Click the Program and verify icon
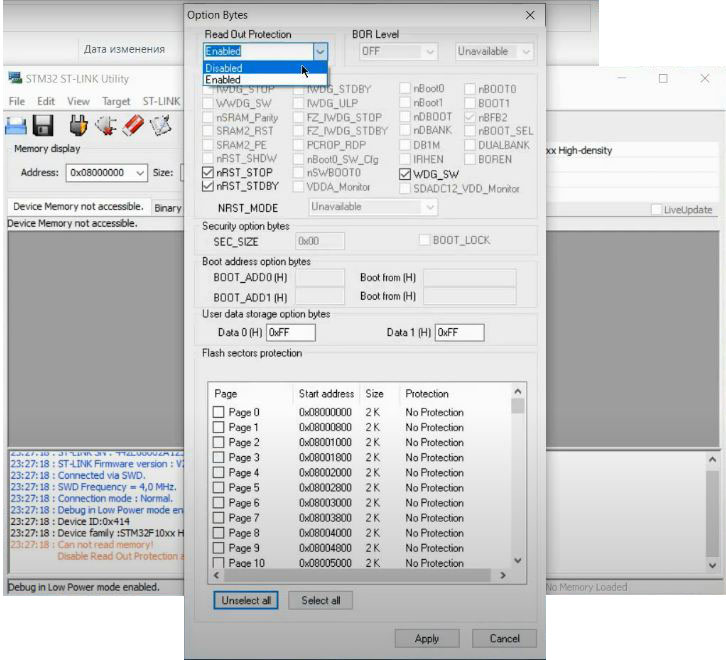726x660 pixels. point(160,125)
